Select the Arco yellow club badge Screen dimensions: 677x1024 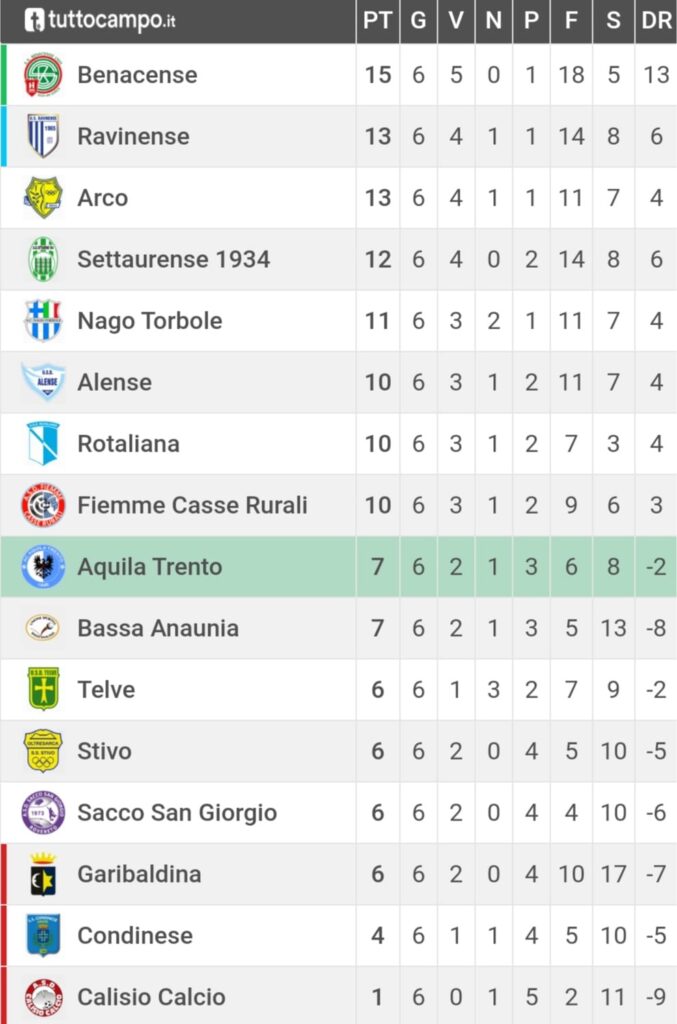(x=43, y=198)
